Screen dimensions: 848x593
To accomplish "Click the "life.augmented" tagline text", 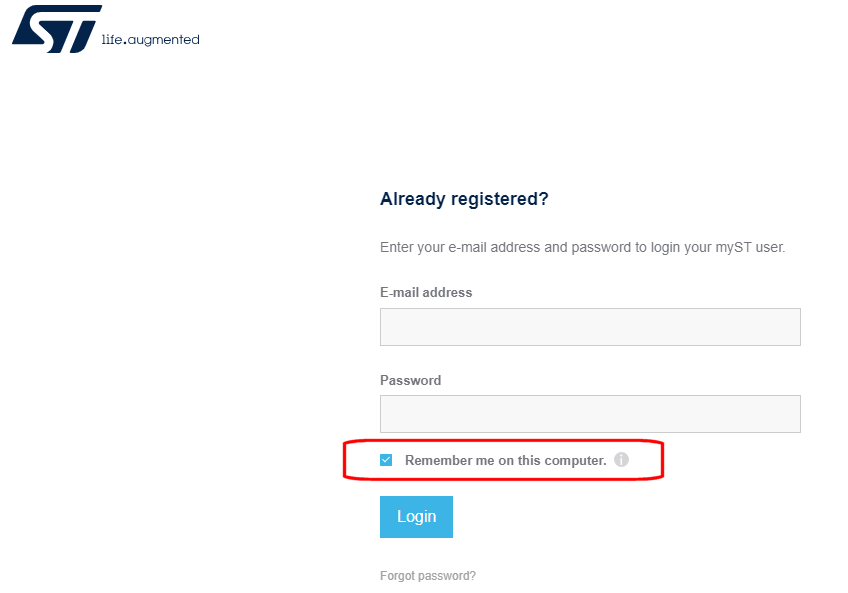I will coord(151,40).
